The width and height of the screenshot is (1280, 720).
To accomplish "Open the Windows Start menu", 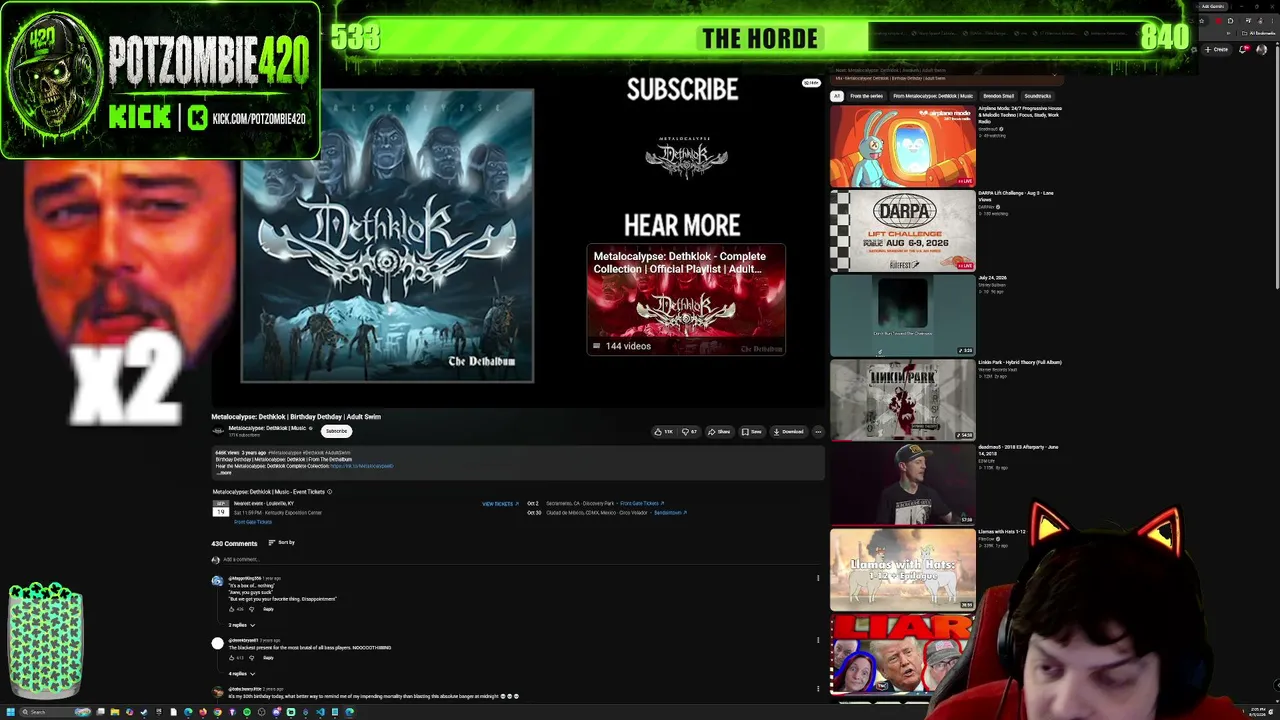I will (11, 712).
